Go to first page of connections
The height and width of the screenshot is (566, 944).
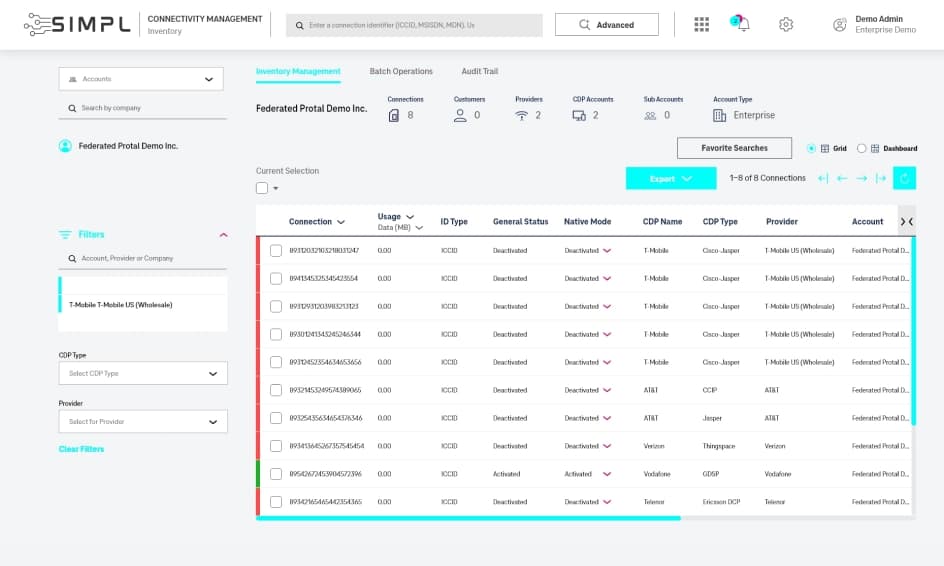pos(823,178)
